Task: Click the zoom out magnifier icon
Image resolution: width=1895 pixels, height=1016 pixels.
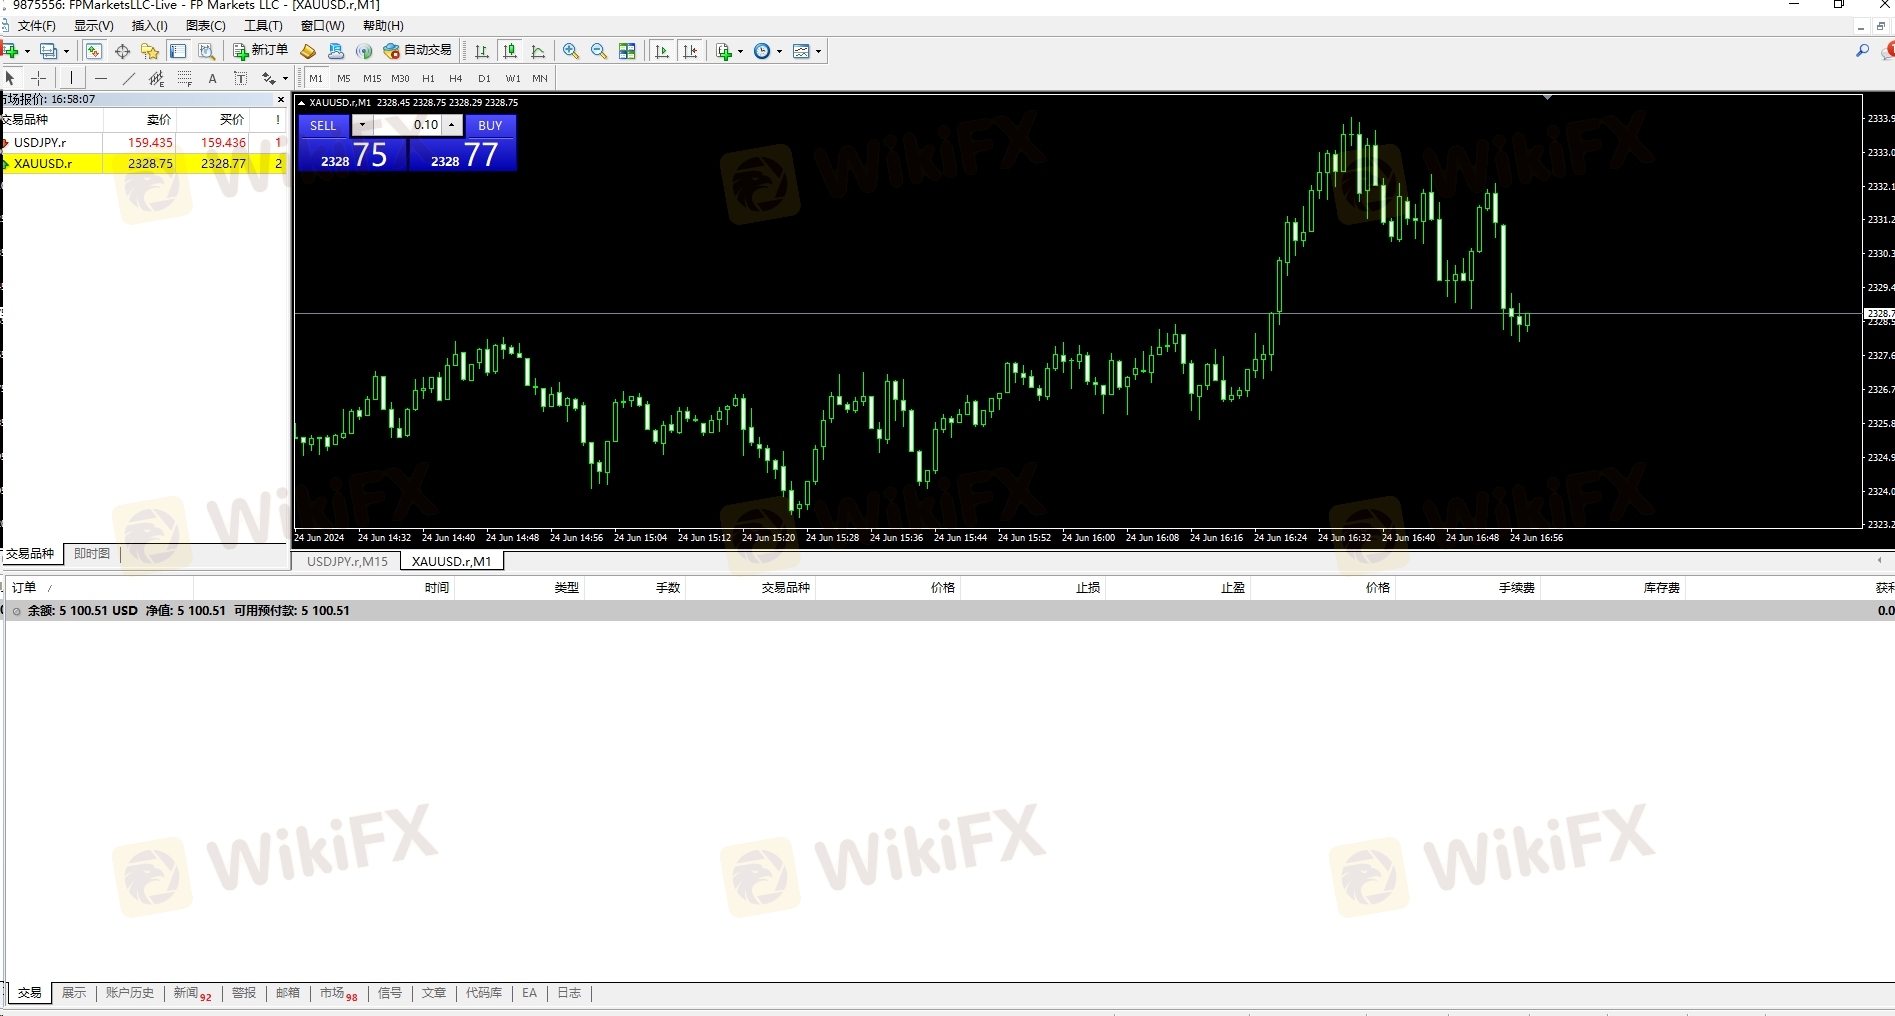Action: point(599,51)
